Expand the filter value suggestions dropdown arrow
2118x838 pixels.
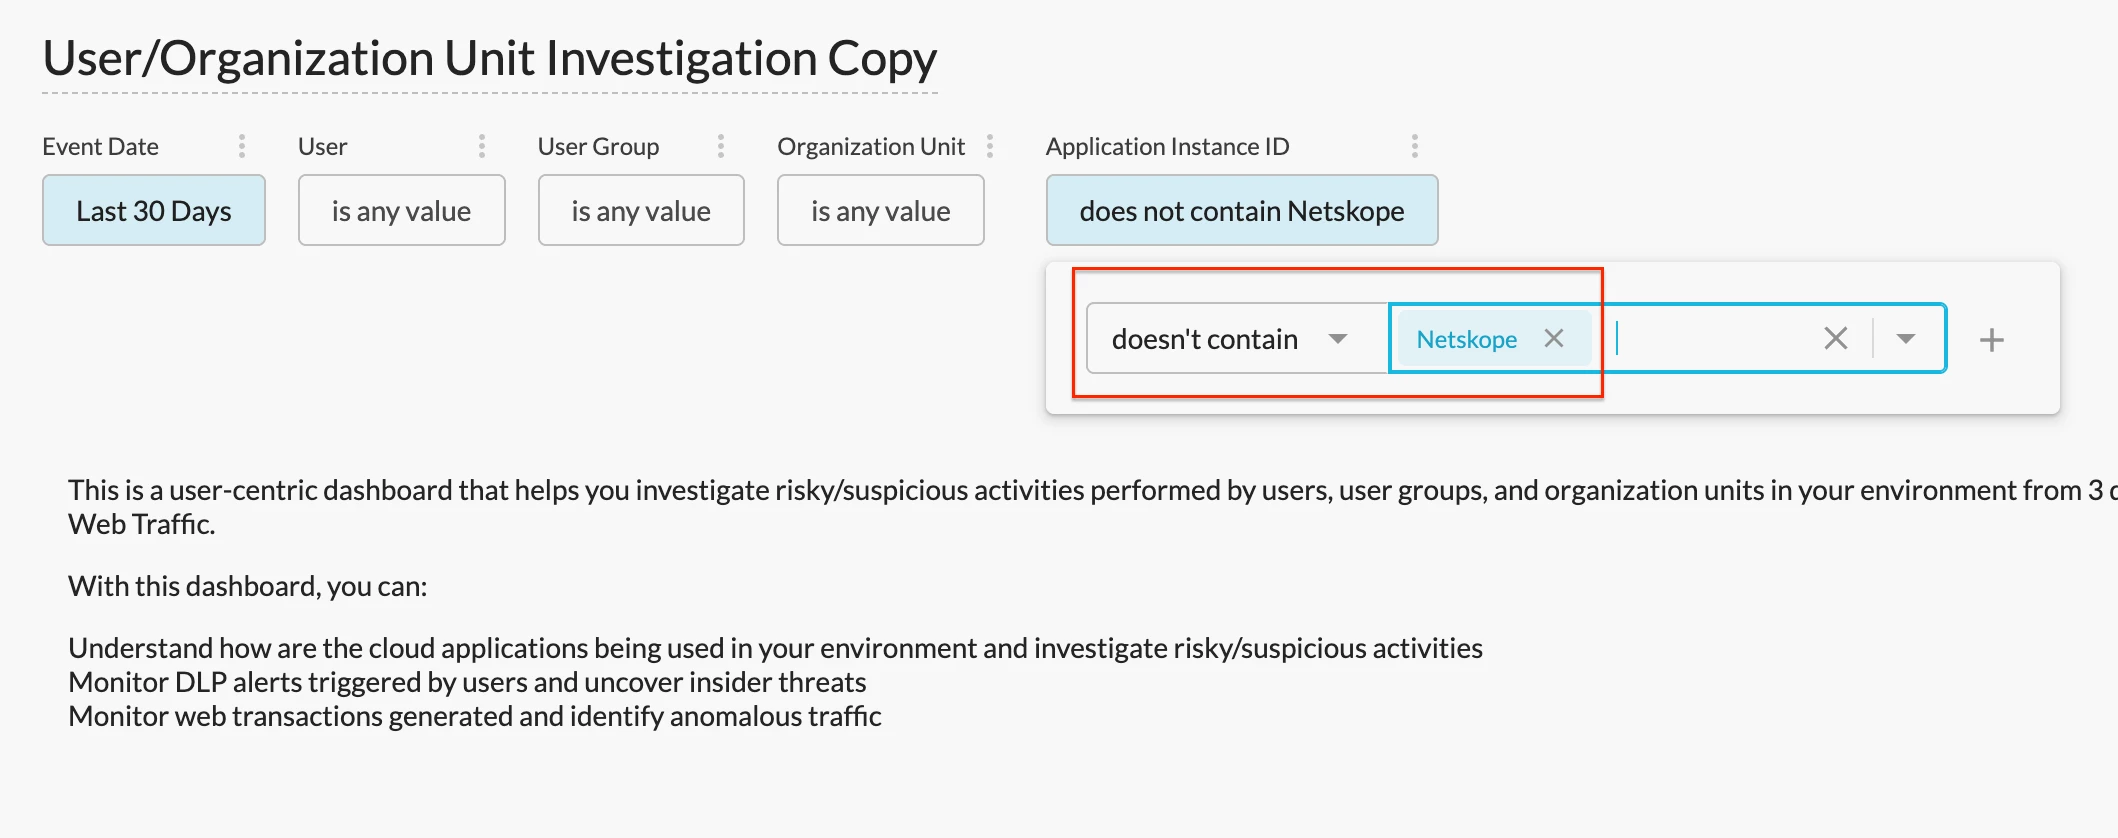point(1906,339)
